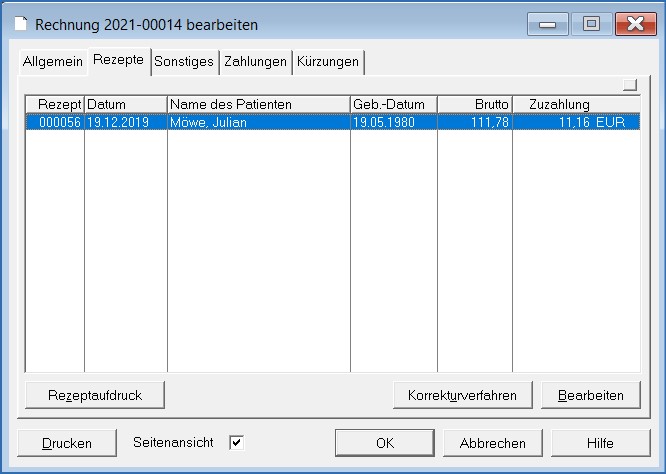
Task: Open the Sonstiges tab
Action: tap(184, 62)
